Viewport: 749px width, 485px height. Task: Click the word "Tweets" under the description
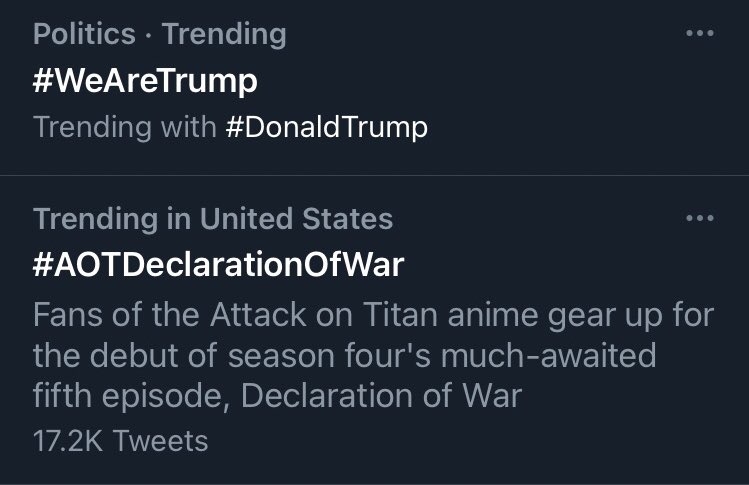click(x=163, y=440)
